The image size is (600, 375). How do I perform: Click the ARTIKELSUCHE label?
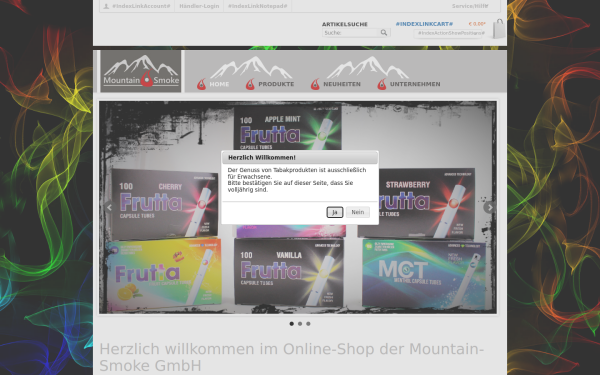coord(345,24)
